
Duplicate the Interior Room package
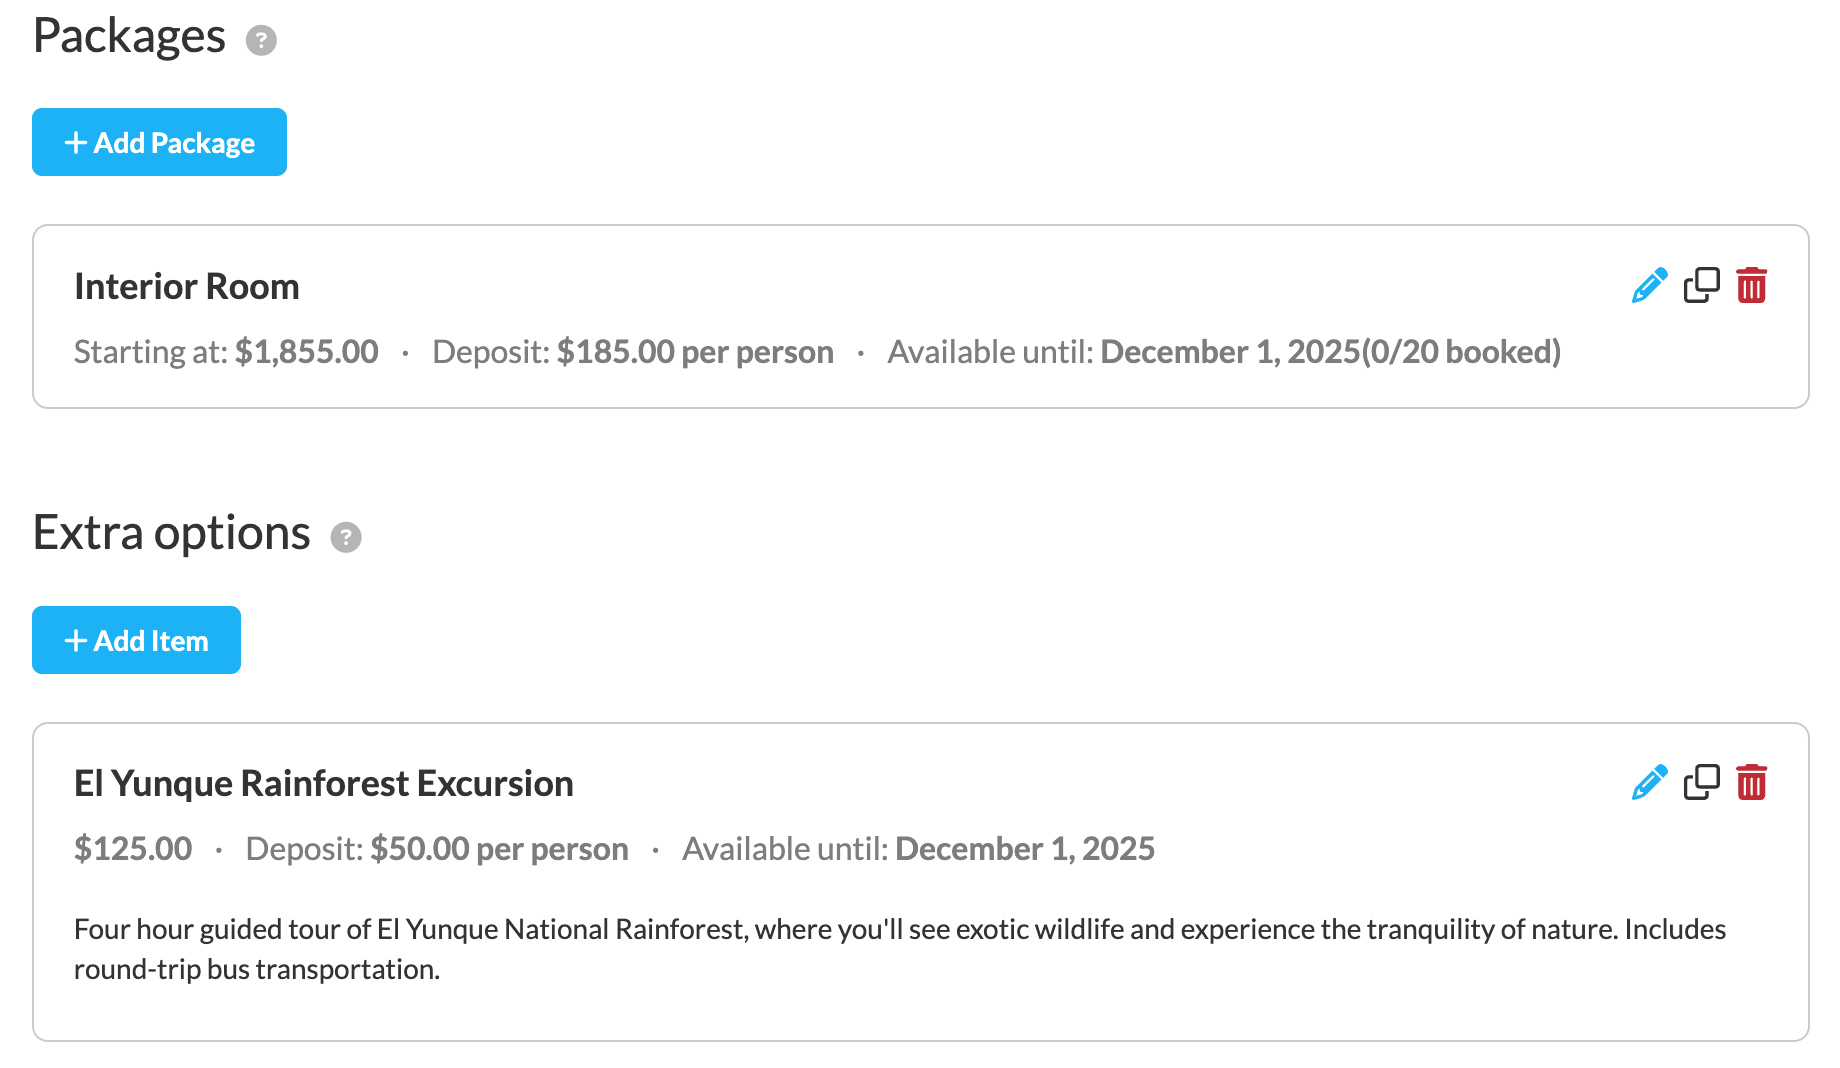click(x=1701, y=286)
